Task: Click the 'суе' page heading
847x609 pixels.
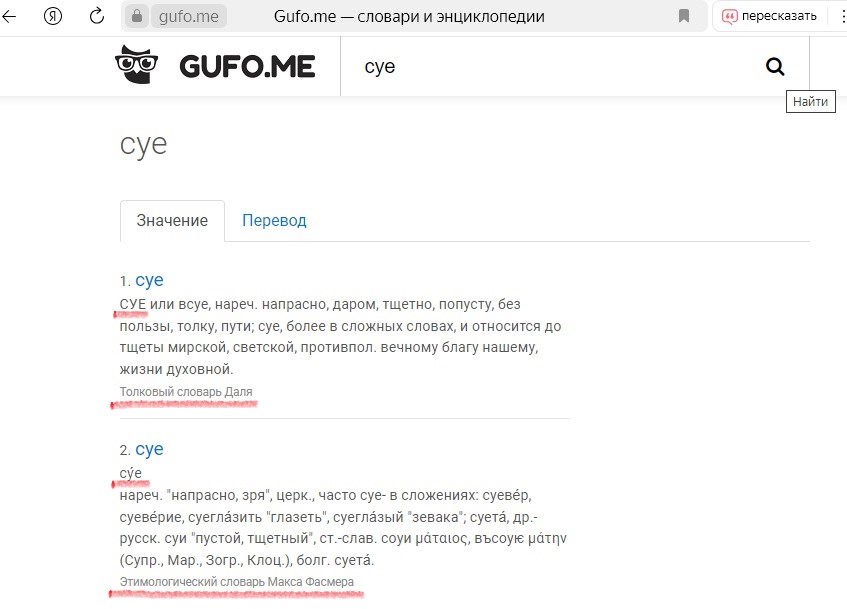Action: (144, 144)
